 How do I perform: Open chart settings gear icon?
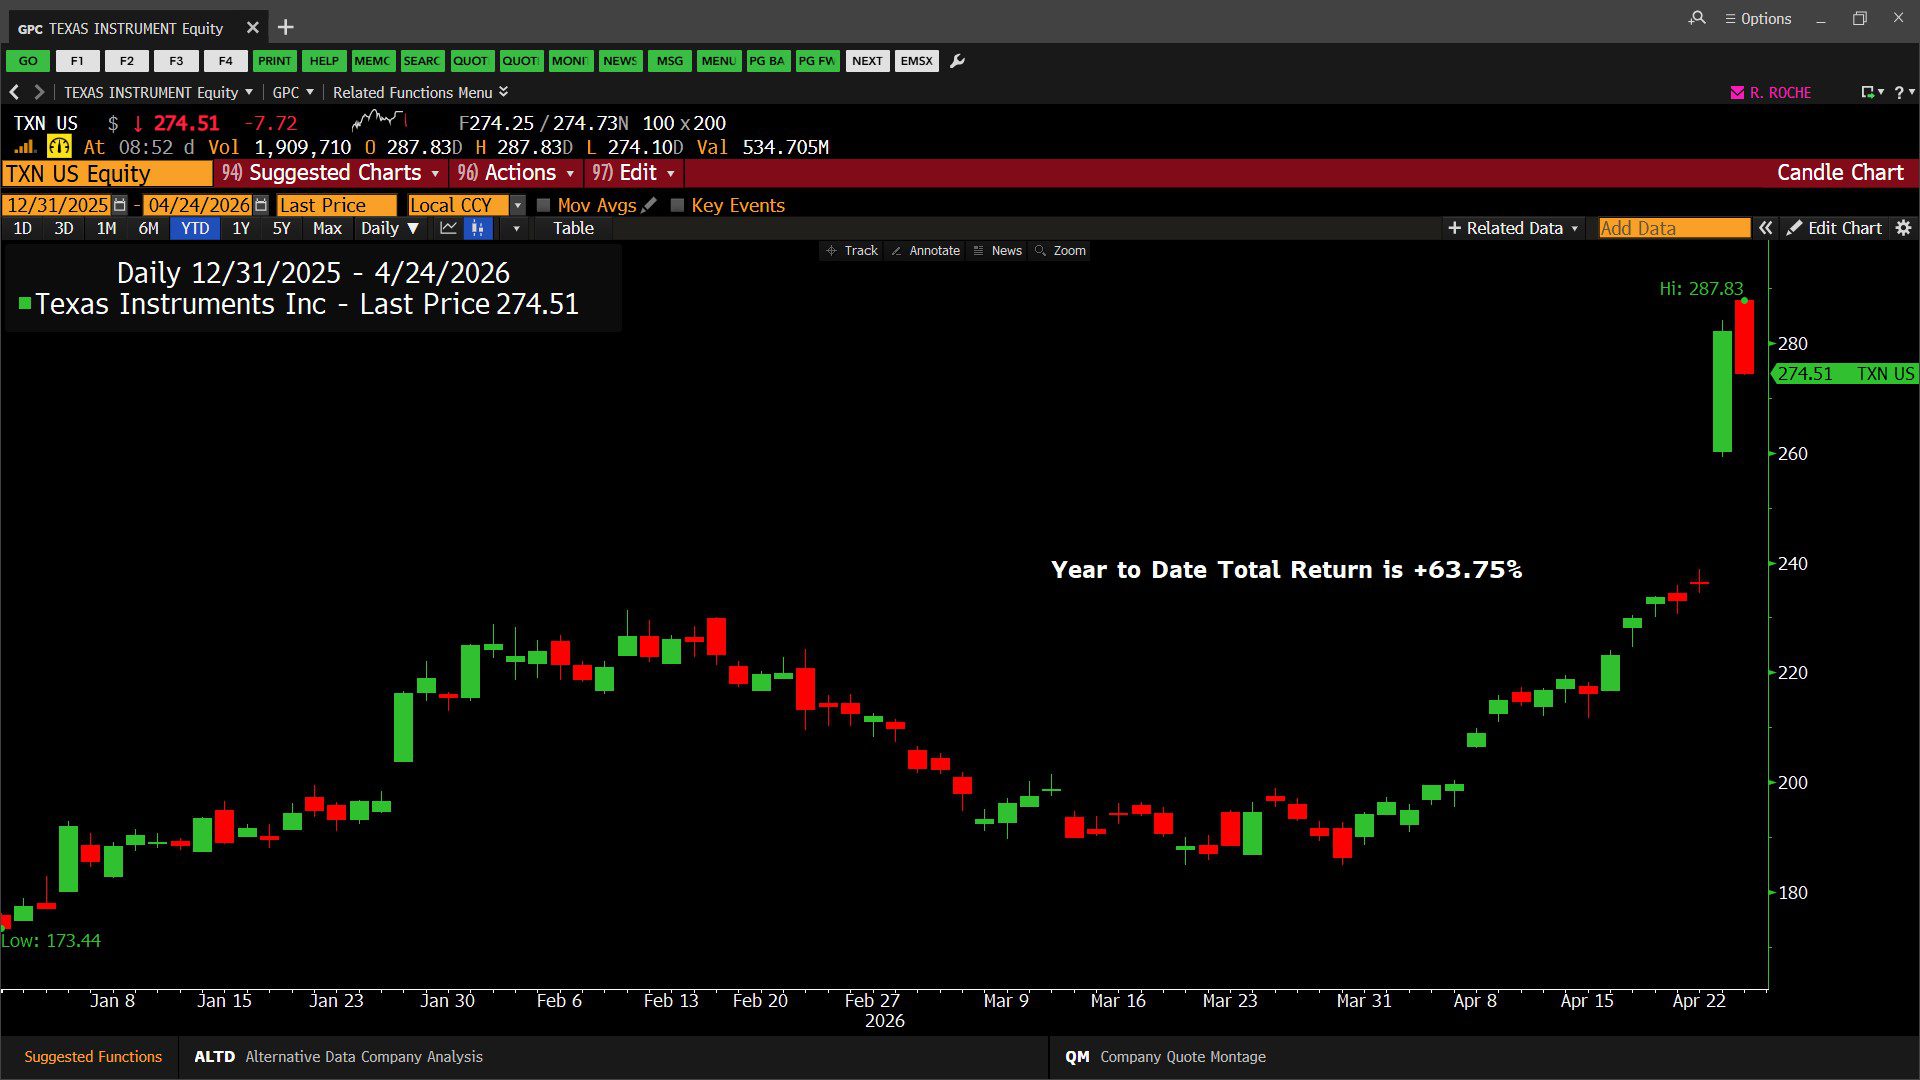click(x=1903, y=228)
